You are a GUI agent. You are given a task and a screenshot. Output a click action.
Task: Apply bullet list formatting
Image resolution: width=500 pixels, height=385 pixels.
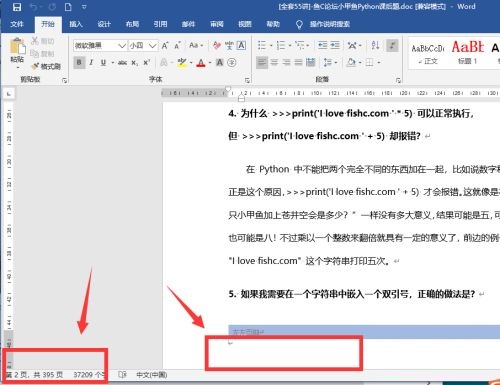click(x=262, y=45)
